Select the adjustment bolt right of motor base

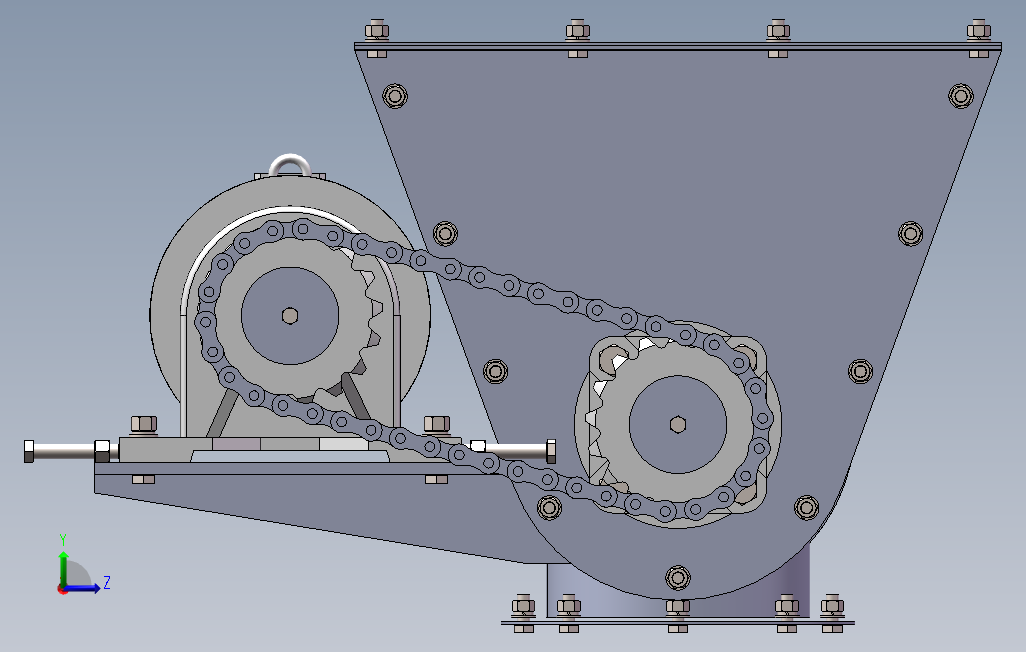click(x=514, y=450)
